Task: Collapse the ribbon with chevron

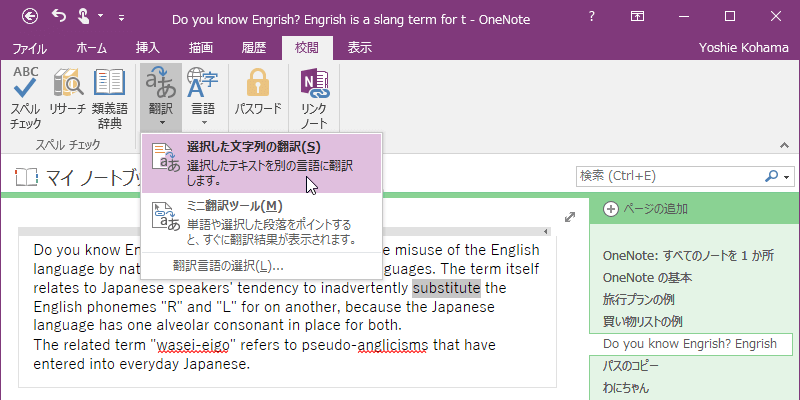Action: pyautogui.click(x=784, y=145)
